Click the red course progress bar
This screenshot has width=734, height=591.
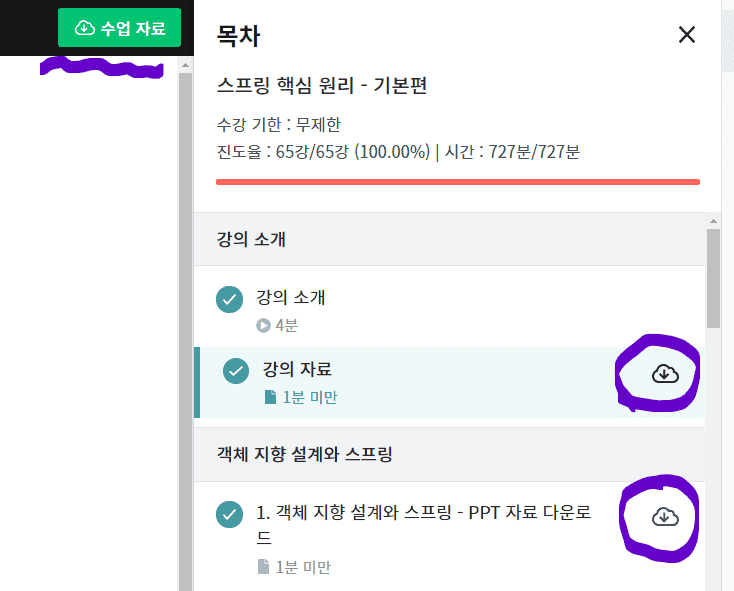(x=458, y=182)
